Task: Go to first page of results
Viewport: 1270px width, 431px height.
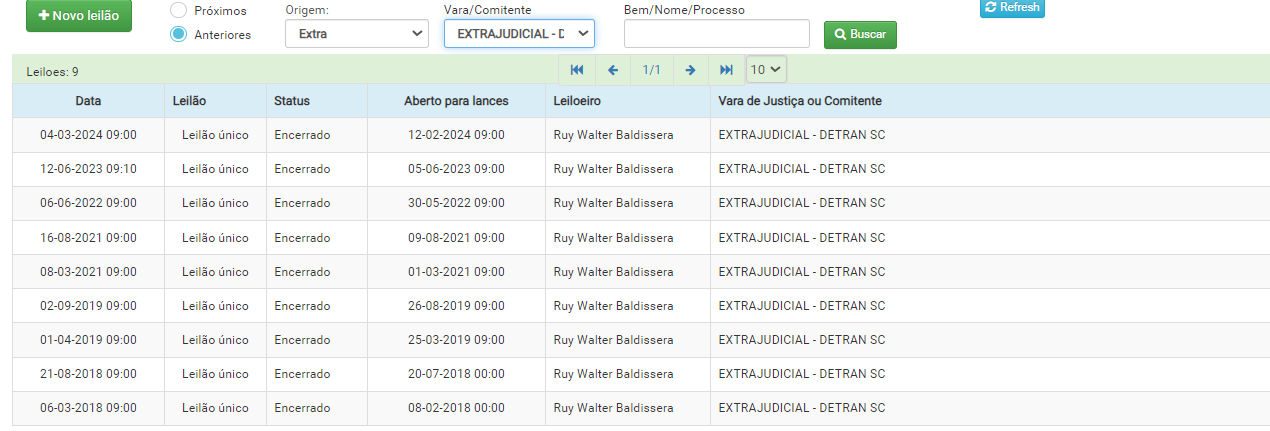Action: click(x=577, y=70)
